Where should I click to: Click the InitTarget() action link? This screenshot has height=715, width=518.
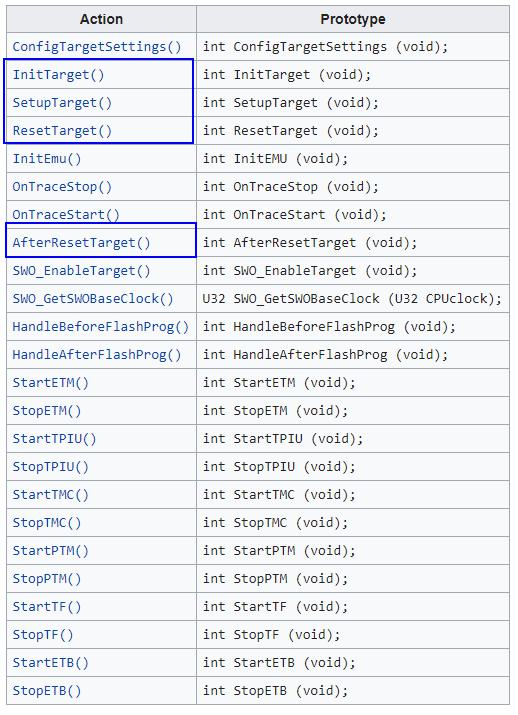coord(58,75)
